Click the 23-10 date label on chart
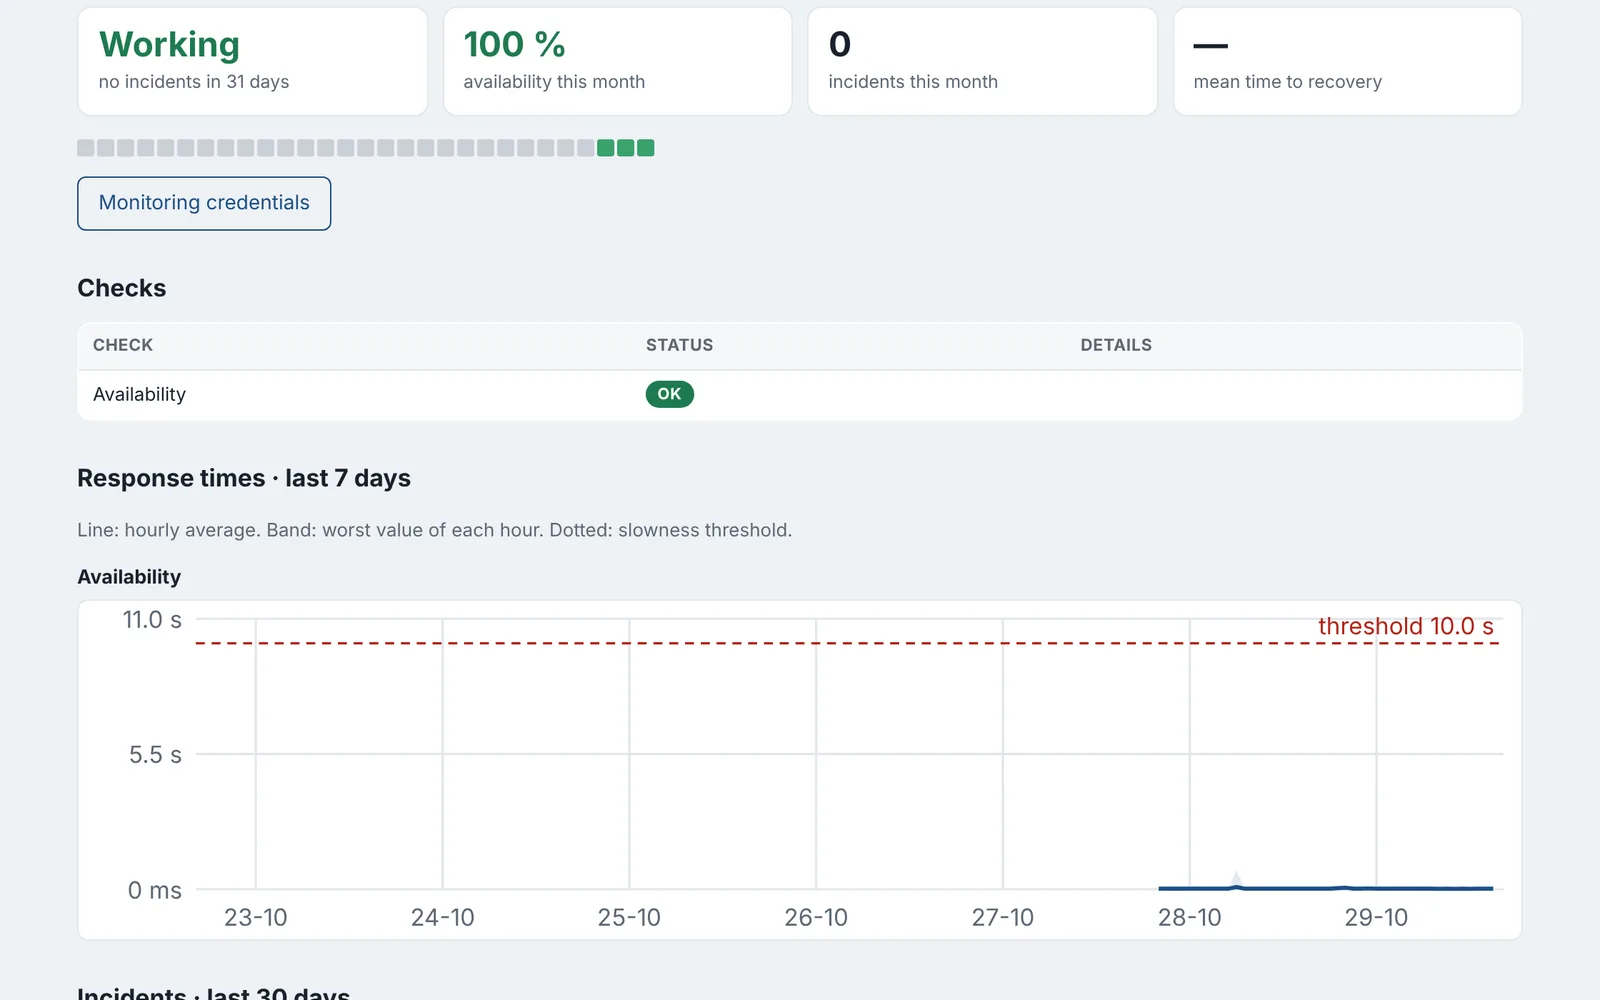The width and height of the screenshot is (1600, 1000). pos(255,917)
